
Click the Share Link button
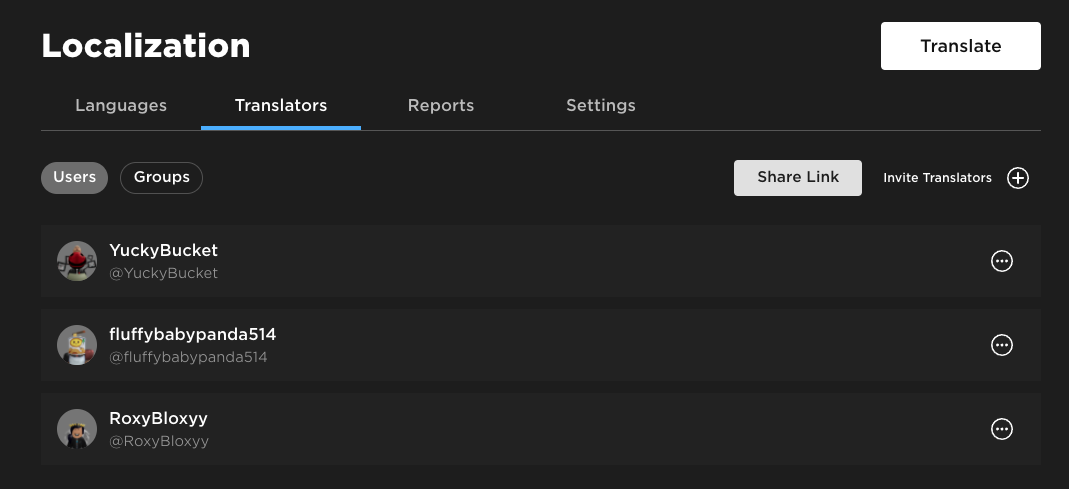798,178
